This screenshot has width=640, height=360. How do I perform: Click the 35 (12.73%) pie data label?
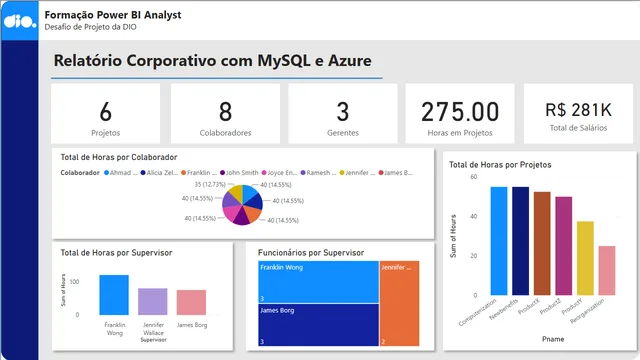pyautogui.click(x=210, y=184)
